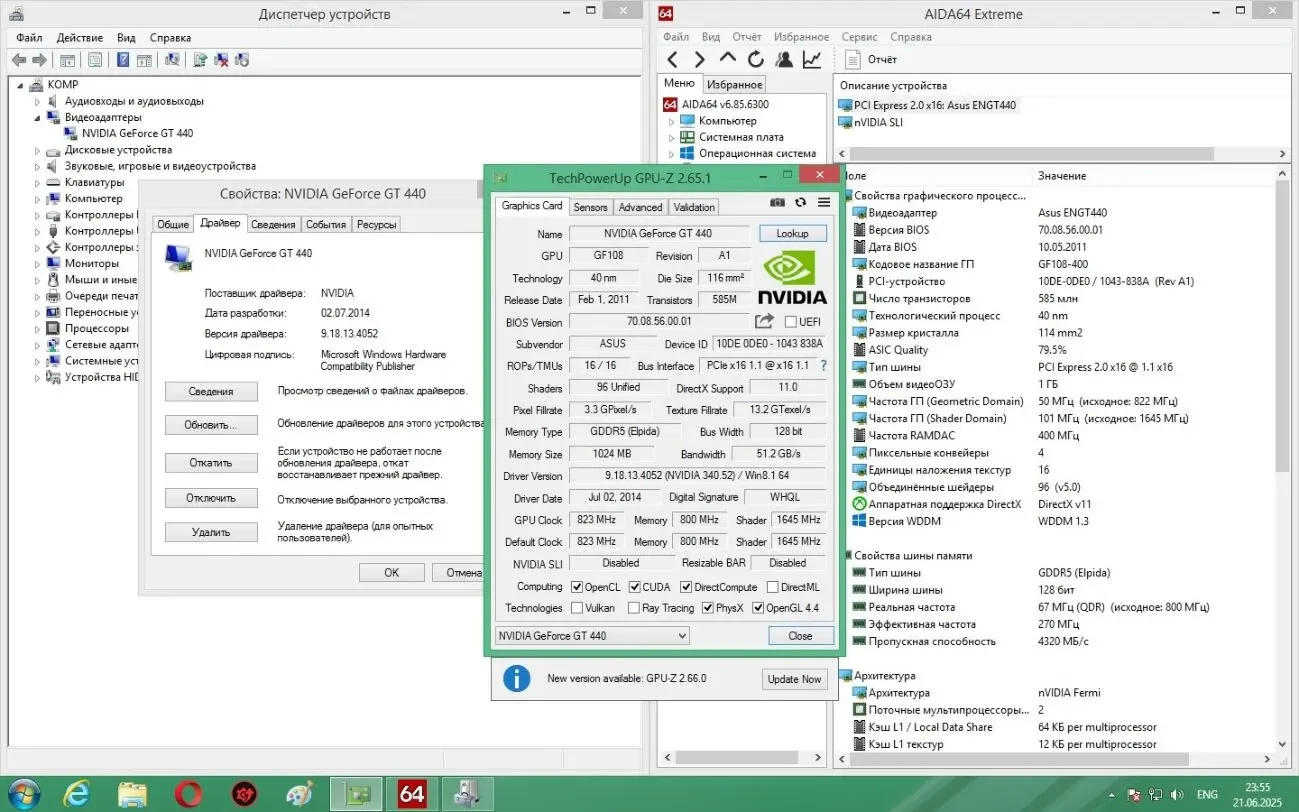The image size is (1299, 812).
Task: Open Opera browser from the taskbar
Action: click(188, 794)
